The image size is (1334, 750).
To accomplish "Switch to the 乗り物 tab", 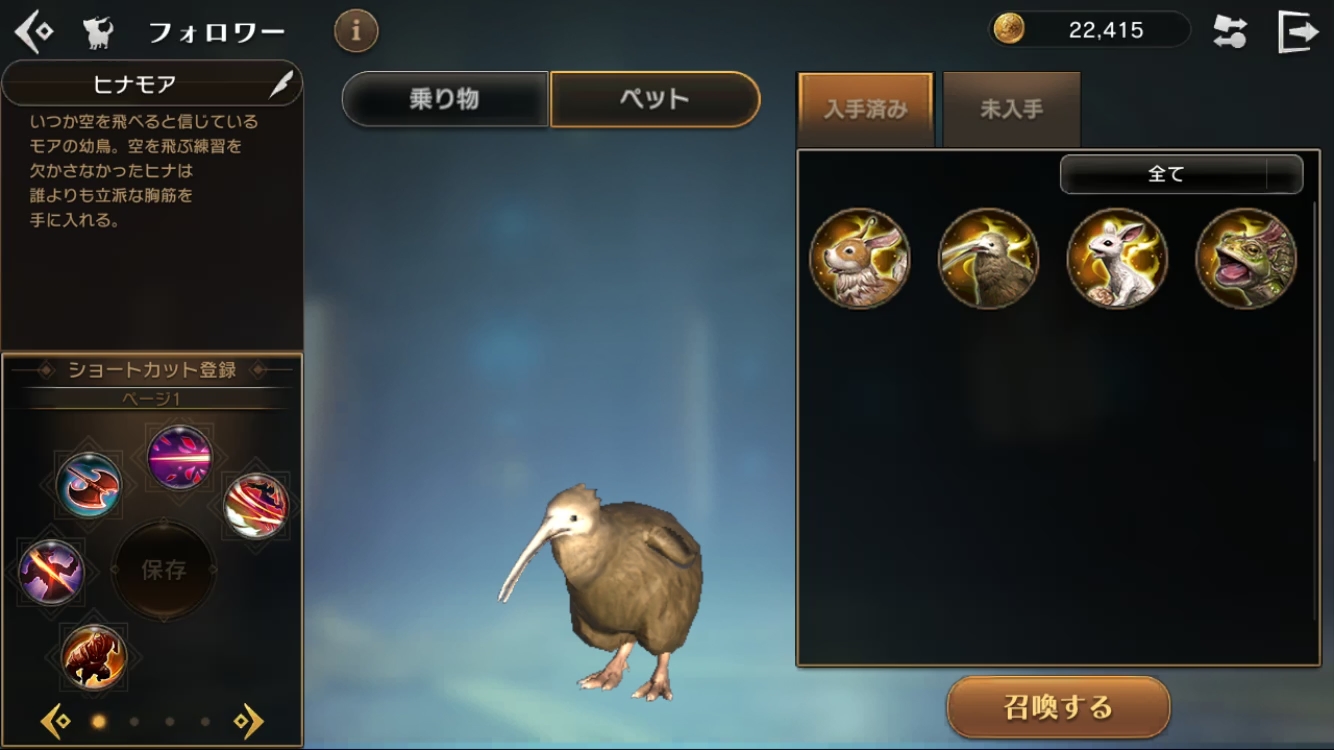I will pyautogui.click(x=445, y=99).
